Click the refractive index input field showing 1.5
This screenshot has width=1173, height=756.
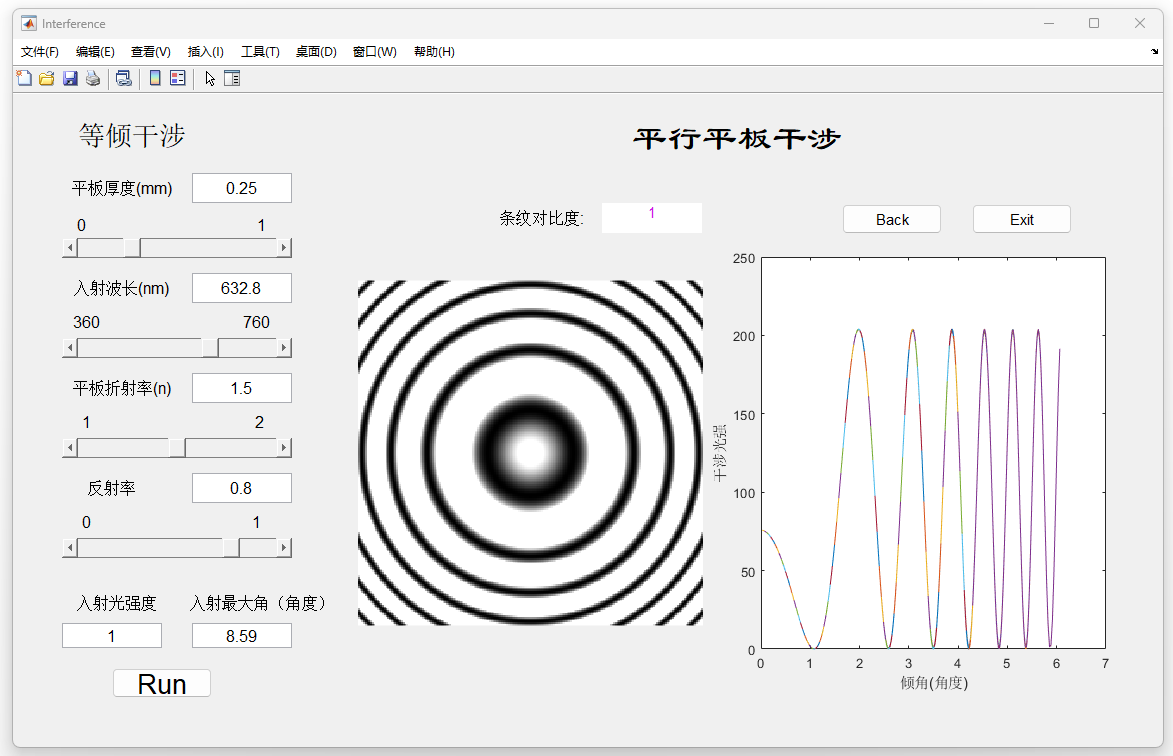point(241,388)
